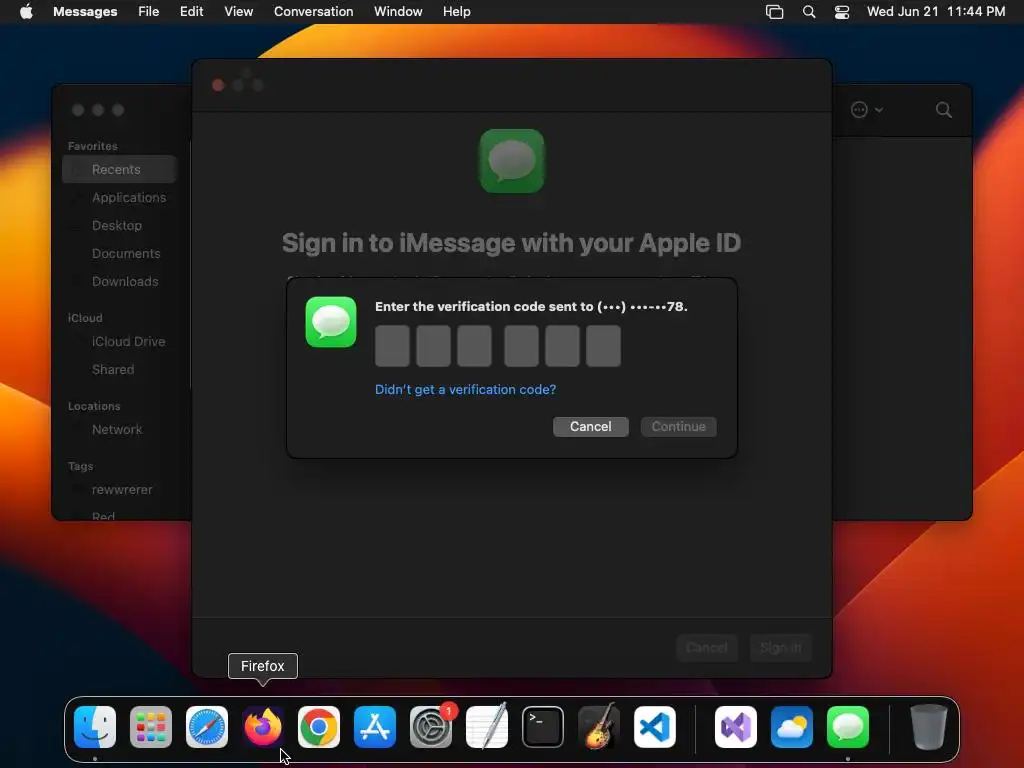1024x768 pixels.
Task: Open the Conversation menu
Action: coord(313,12)
